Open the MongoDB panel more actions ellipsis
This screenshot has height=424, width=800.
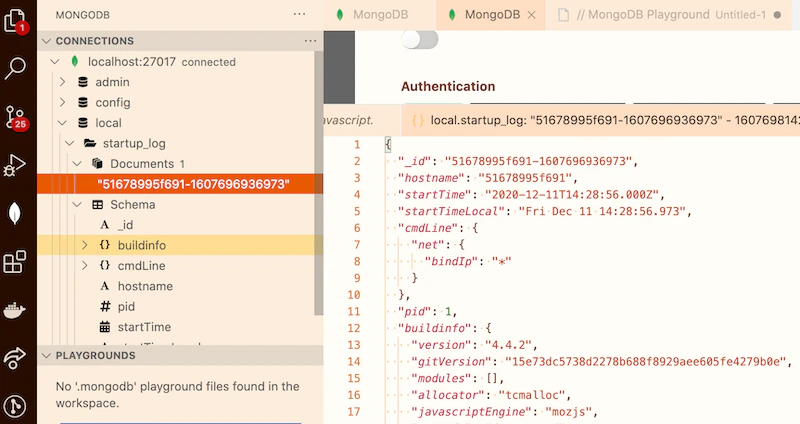299,14
